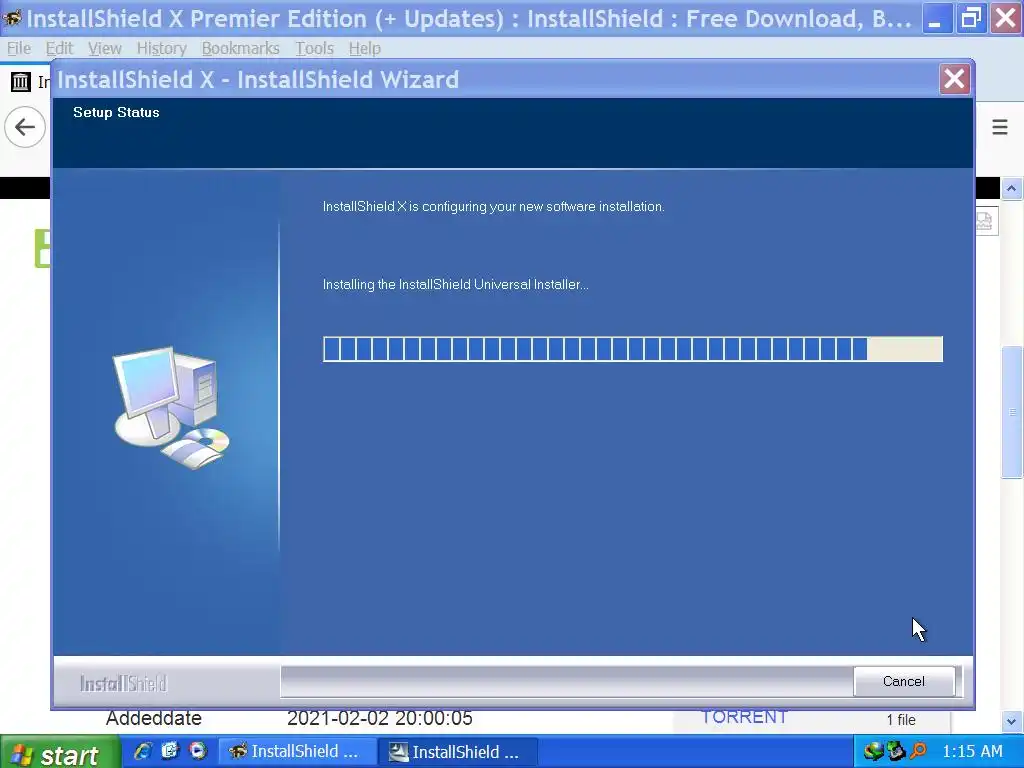Open the TORRENT download link
Image resolution: width=1024 pixels, height=768 pixels.
point(744,716)
